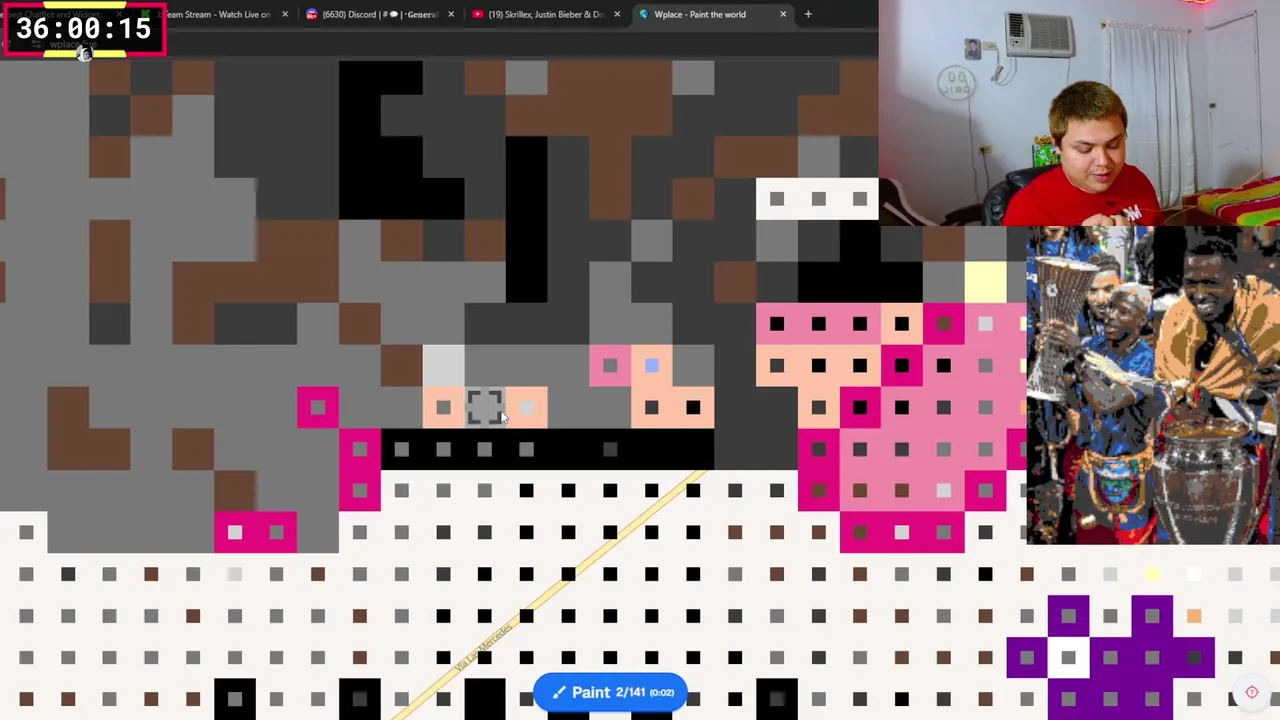Click the light blue pixel marker

(652, 366)
